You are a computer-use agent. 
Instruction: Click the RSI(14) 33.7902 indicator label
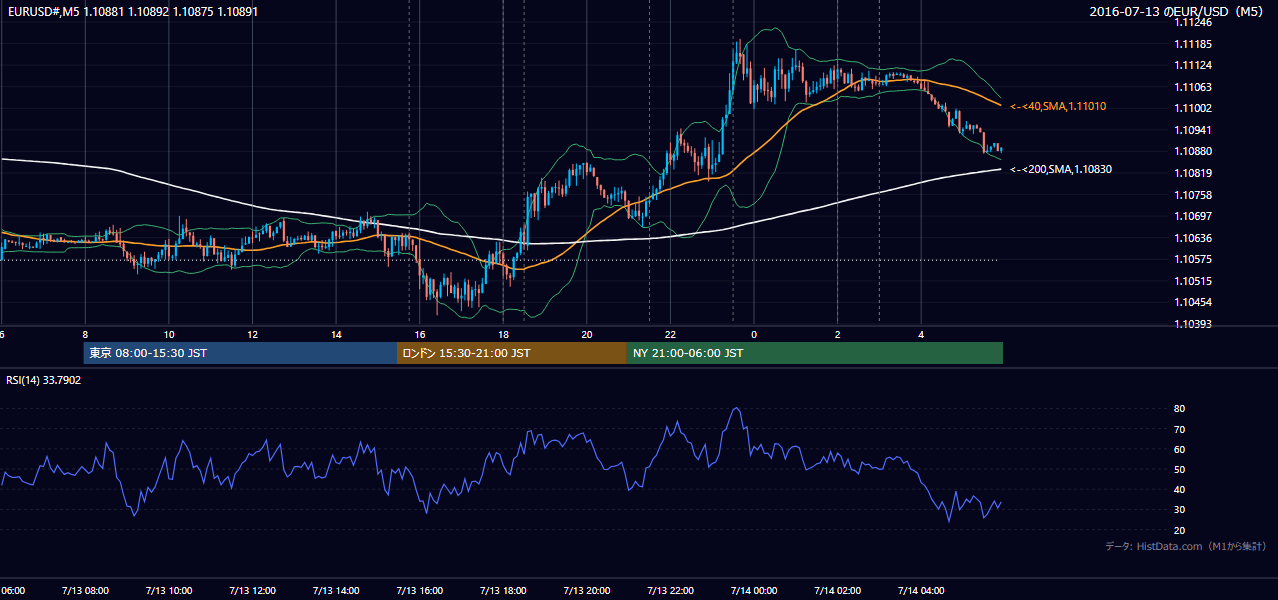44,380
